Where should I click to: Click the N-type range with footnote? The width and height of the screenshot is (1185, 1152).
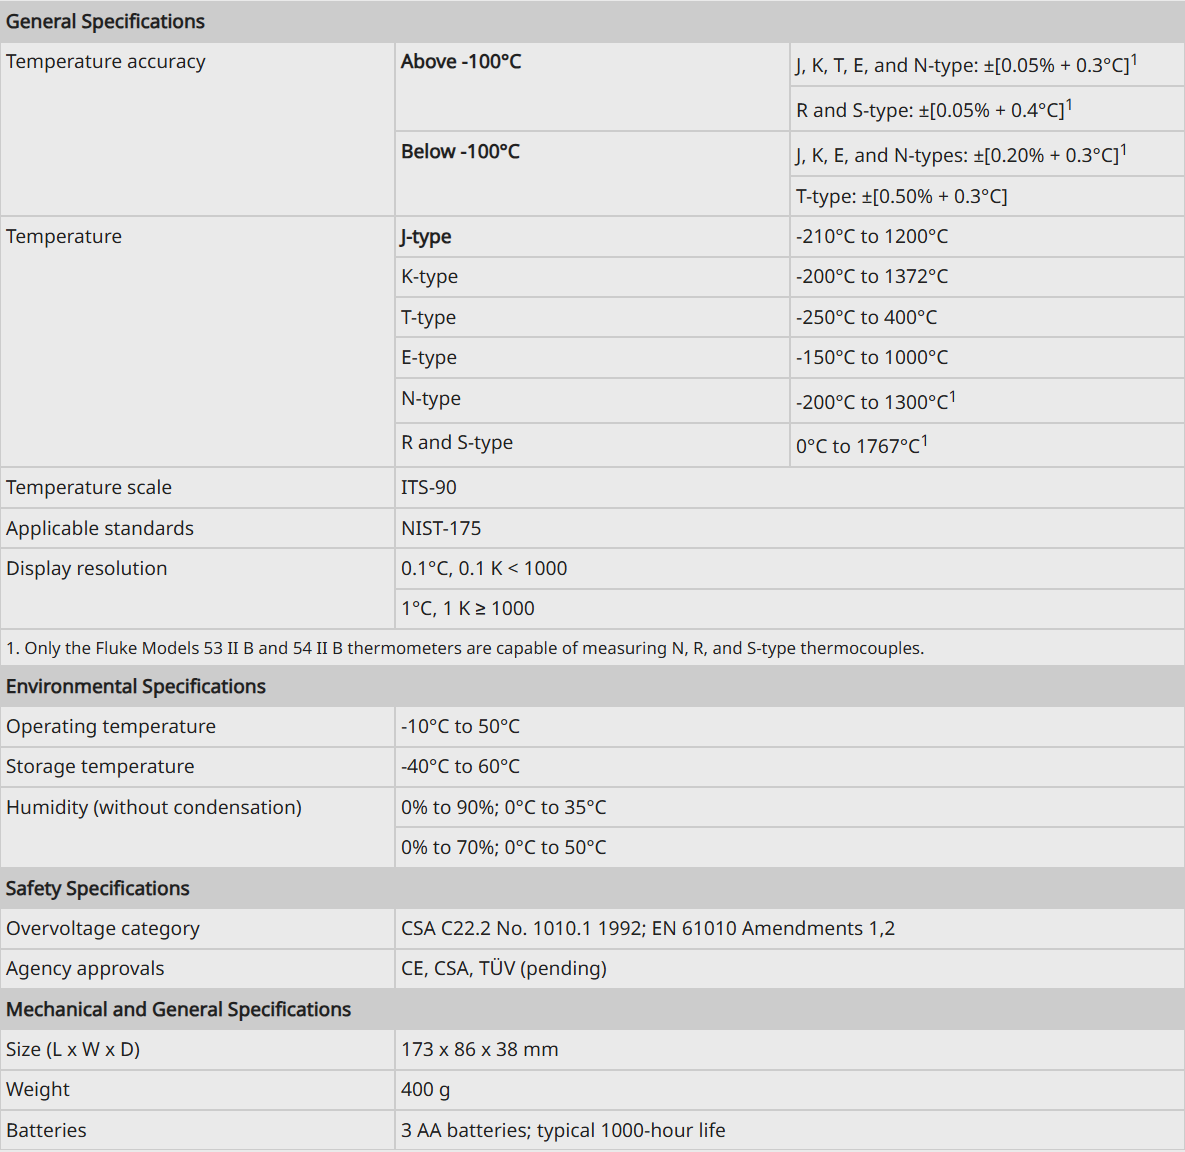point(876,401)
